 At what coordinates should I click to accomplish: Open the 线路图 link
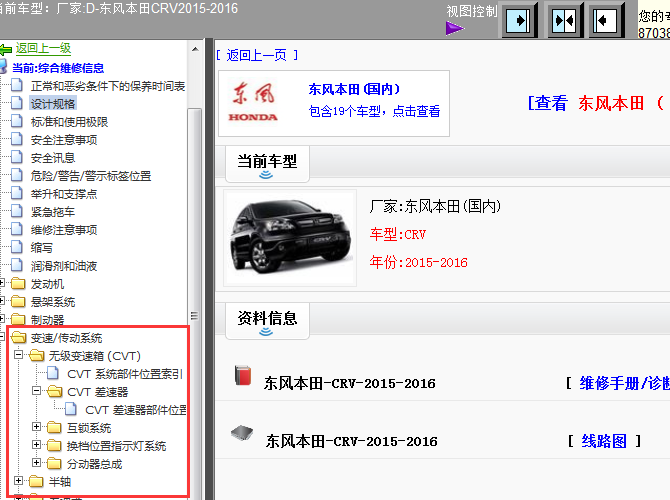pos(604,441)
